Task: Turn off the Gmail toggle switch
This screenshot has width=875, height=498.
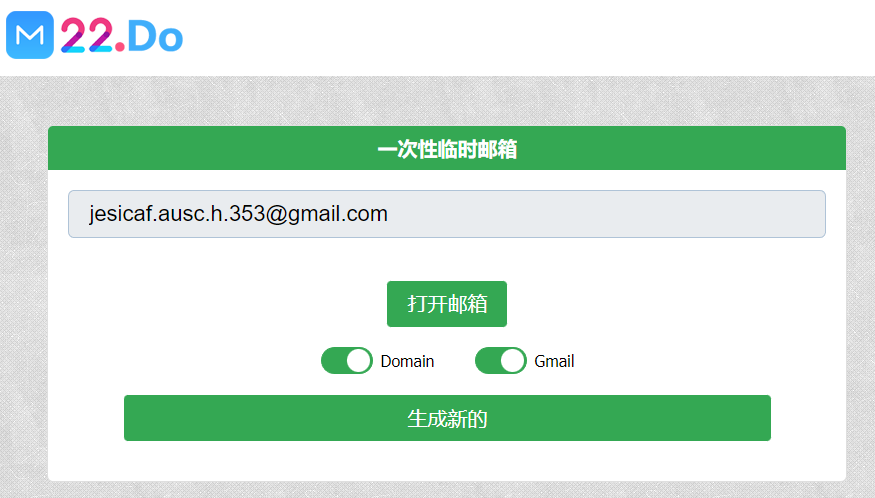Action: click(x=501, y=361)
